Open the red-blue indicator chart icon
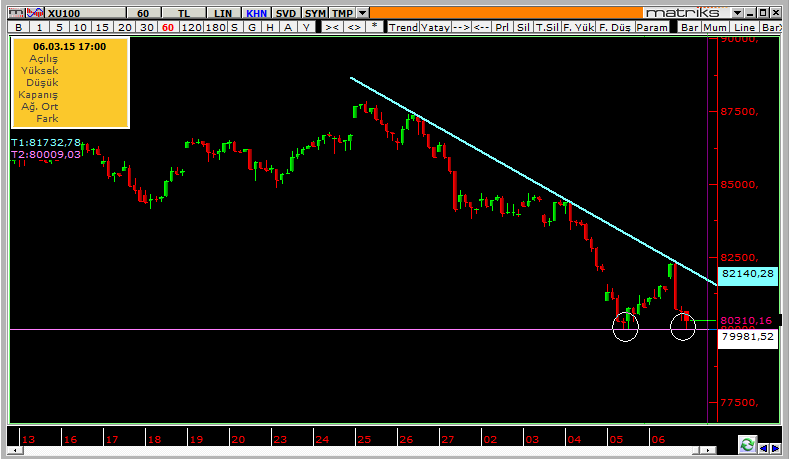This screenshot has height=459, width=789. point(35,13)
